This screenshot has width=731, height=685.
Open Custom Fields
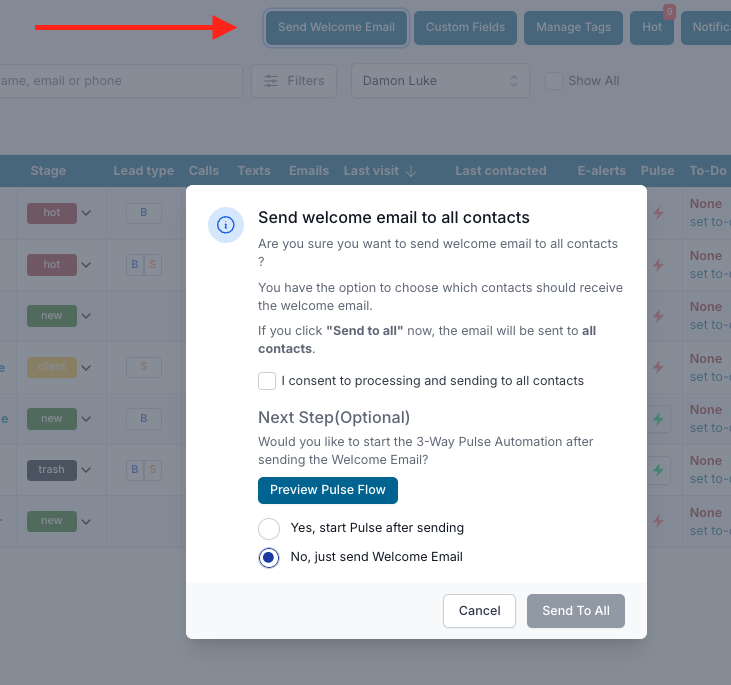tap(465, 27)
